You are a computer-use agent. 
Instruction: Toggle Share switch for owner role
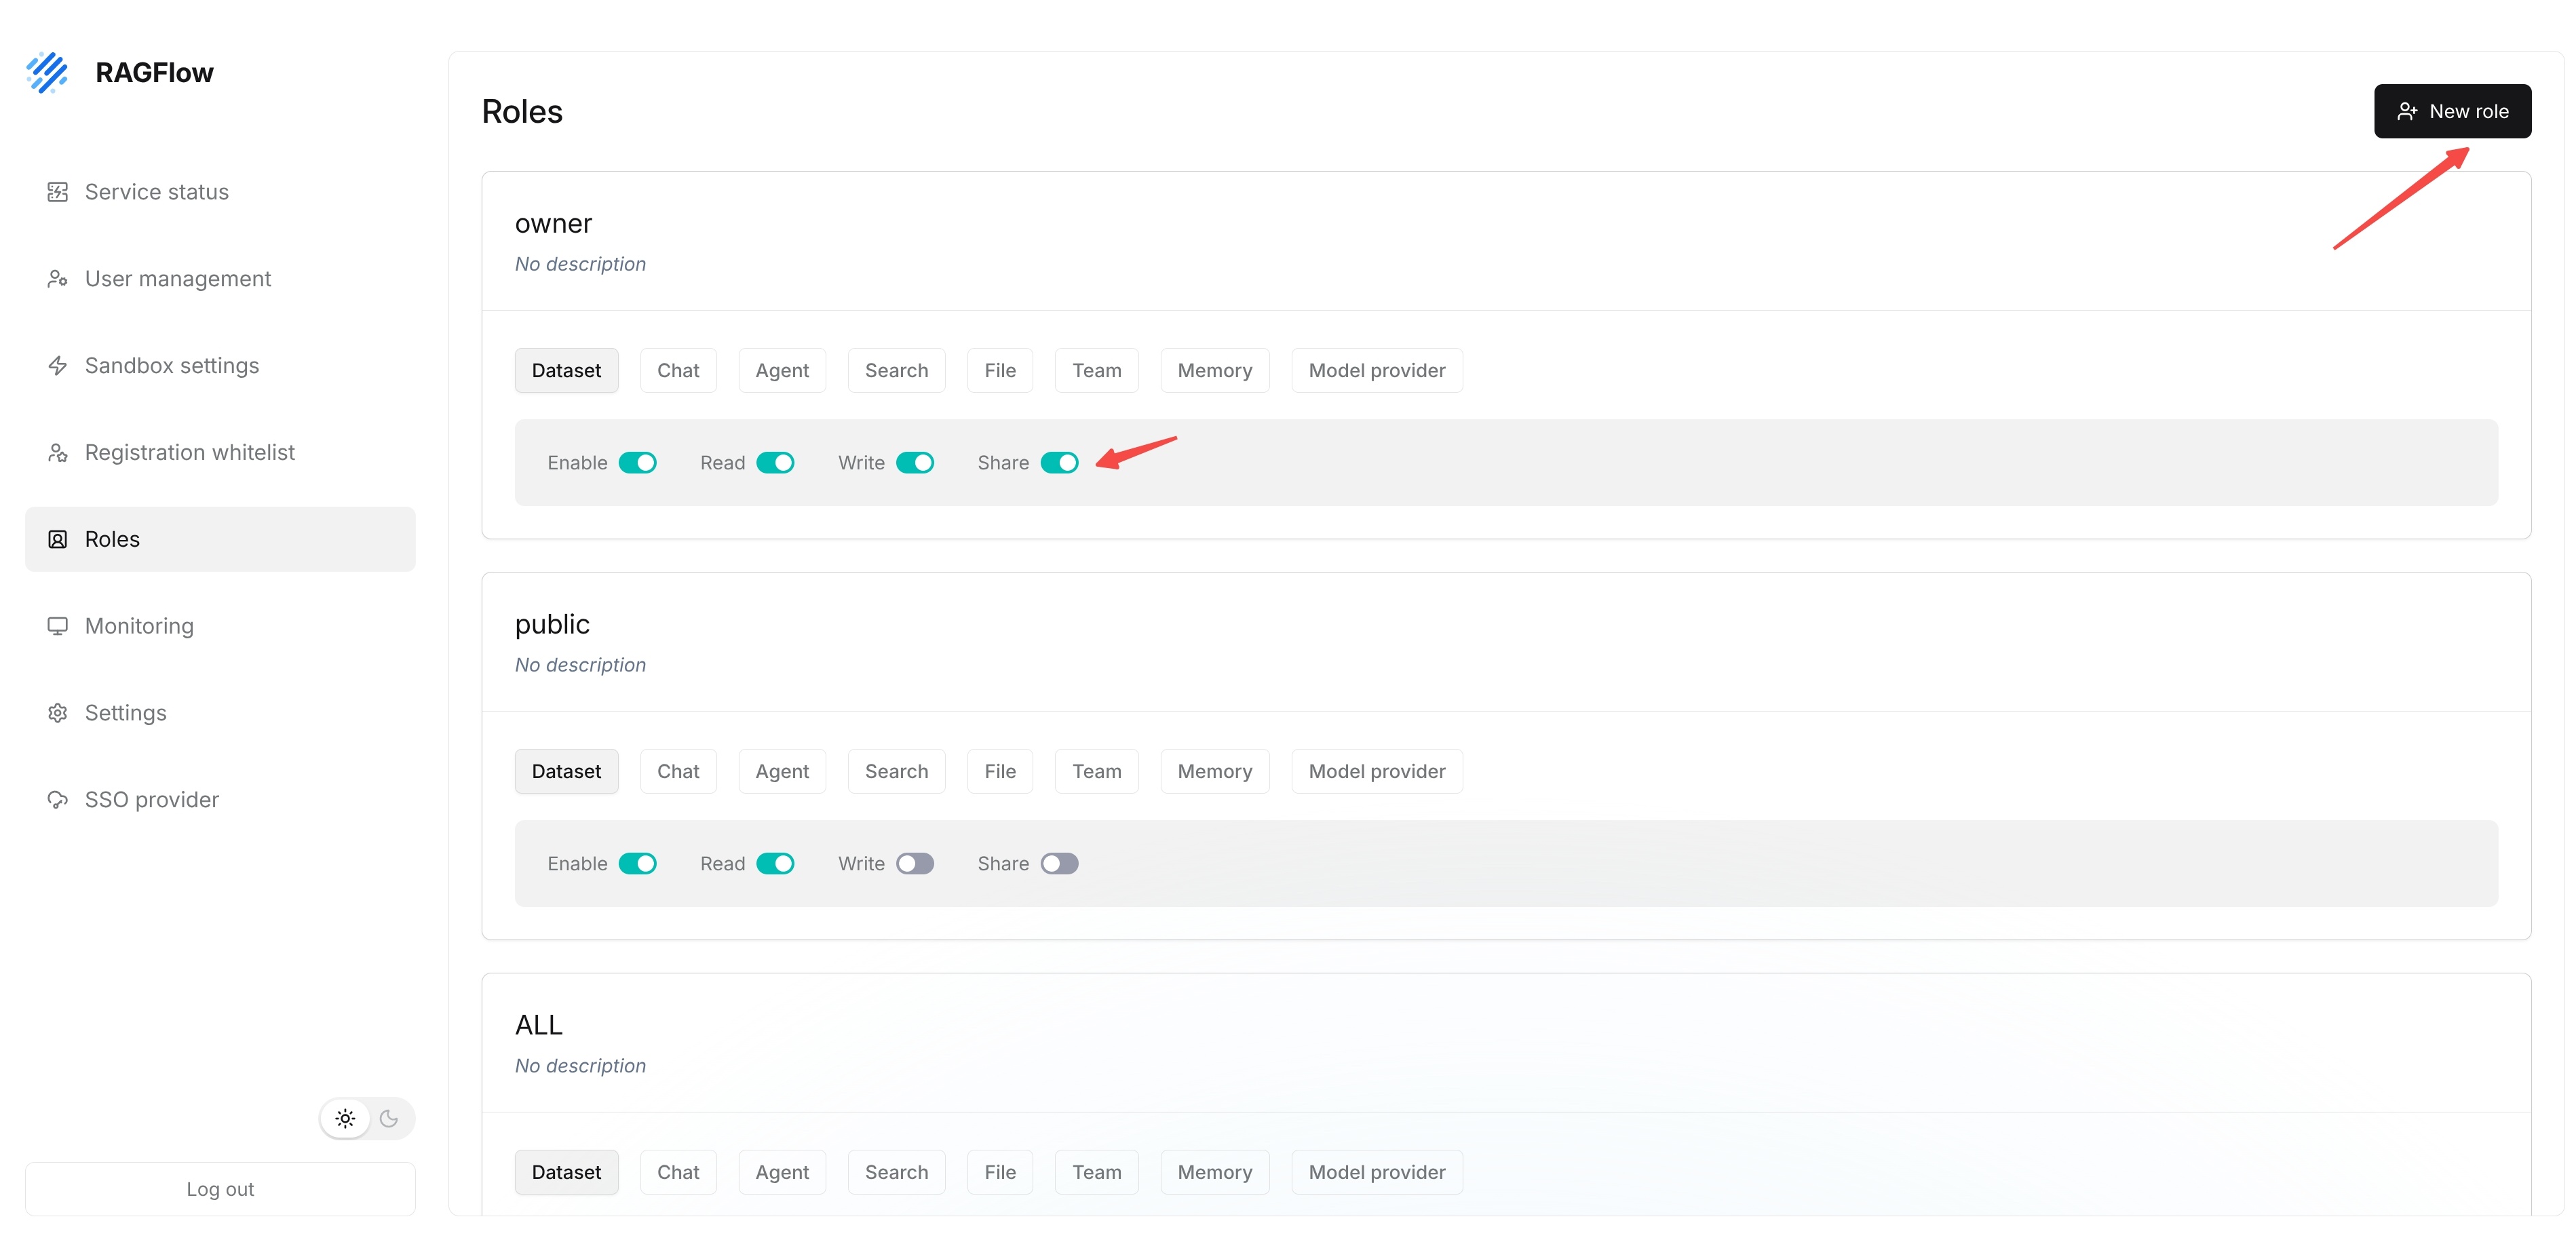point(1060,463)
